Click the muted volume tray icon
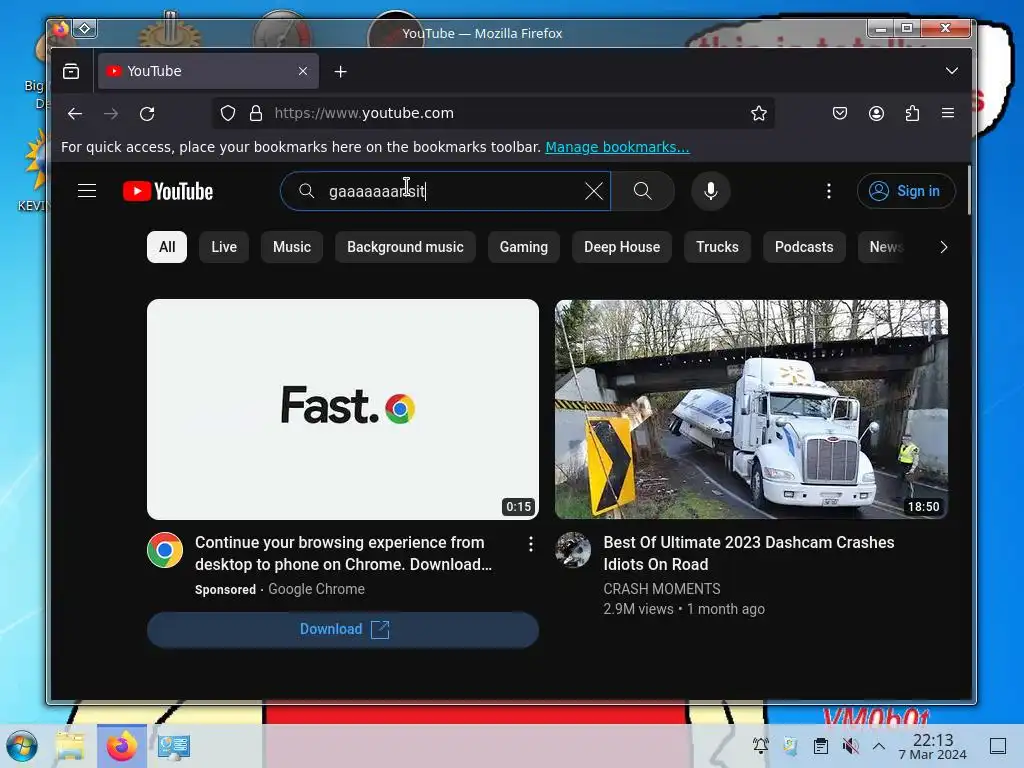The image size is (1024, 768). (850, 746)
